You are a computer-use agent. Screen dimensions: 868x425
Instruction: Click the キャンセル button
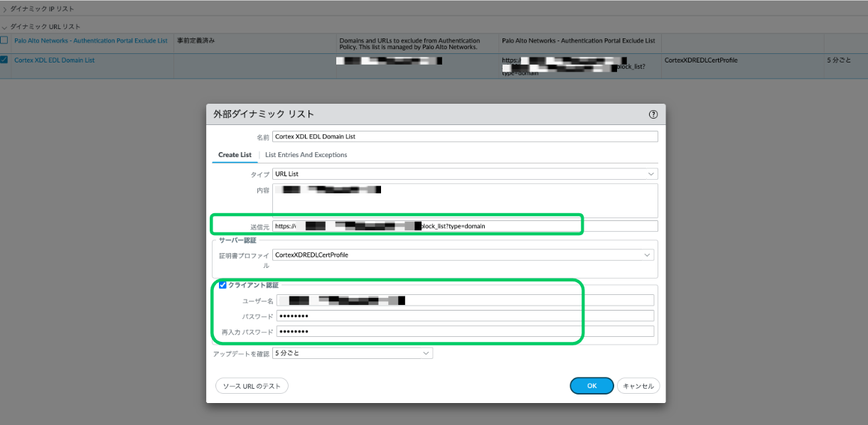coord(638,386)
